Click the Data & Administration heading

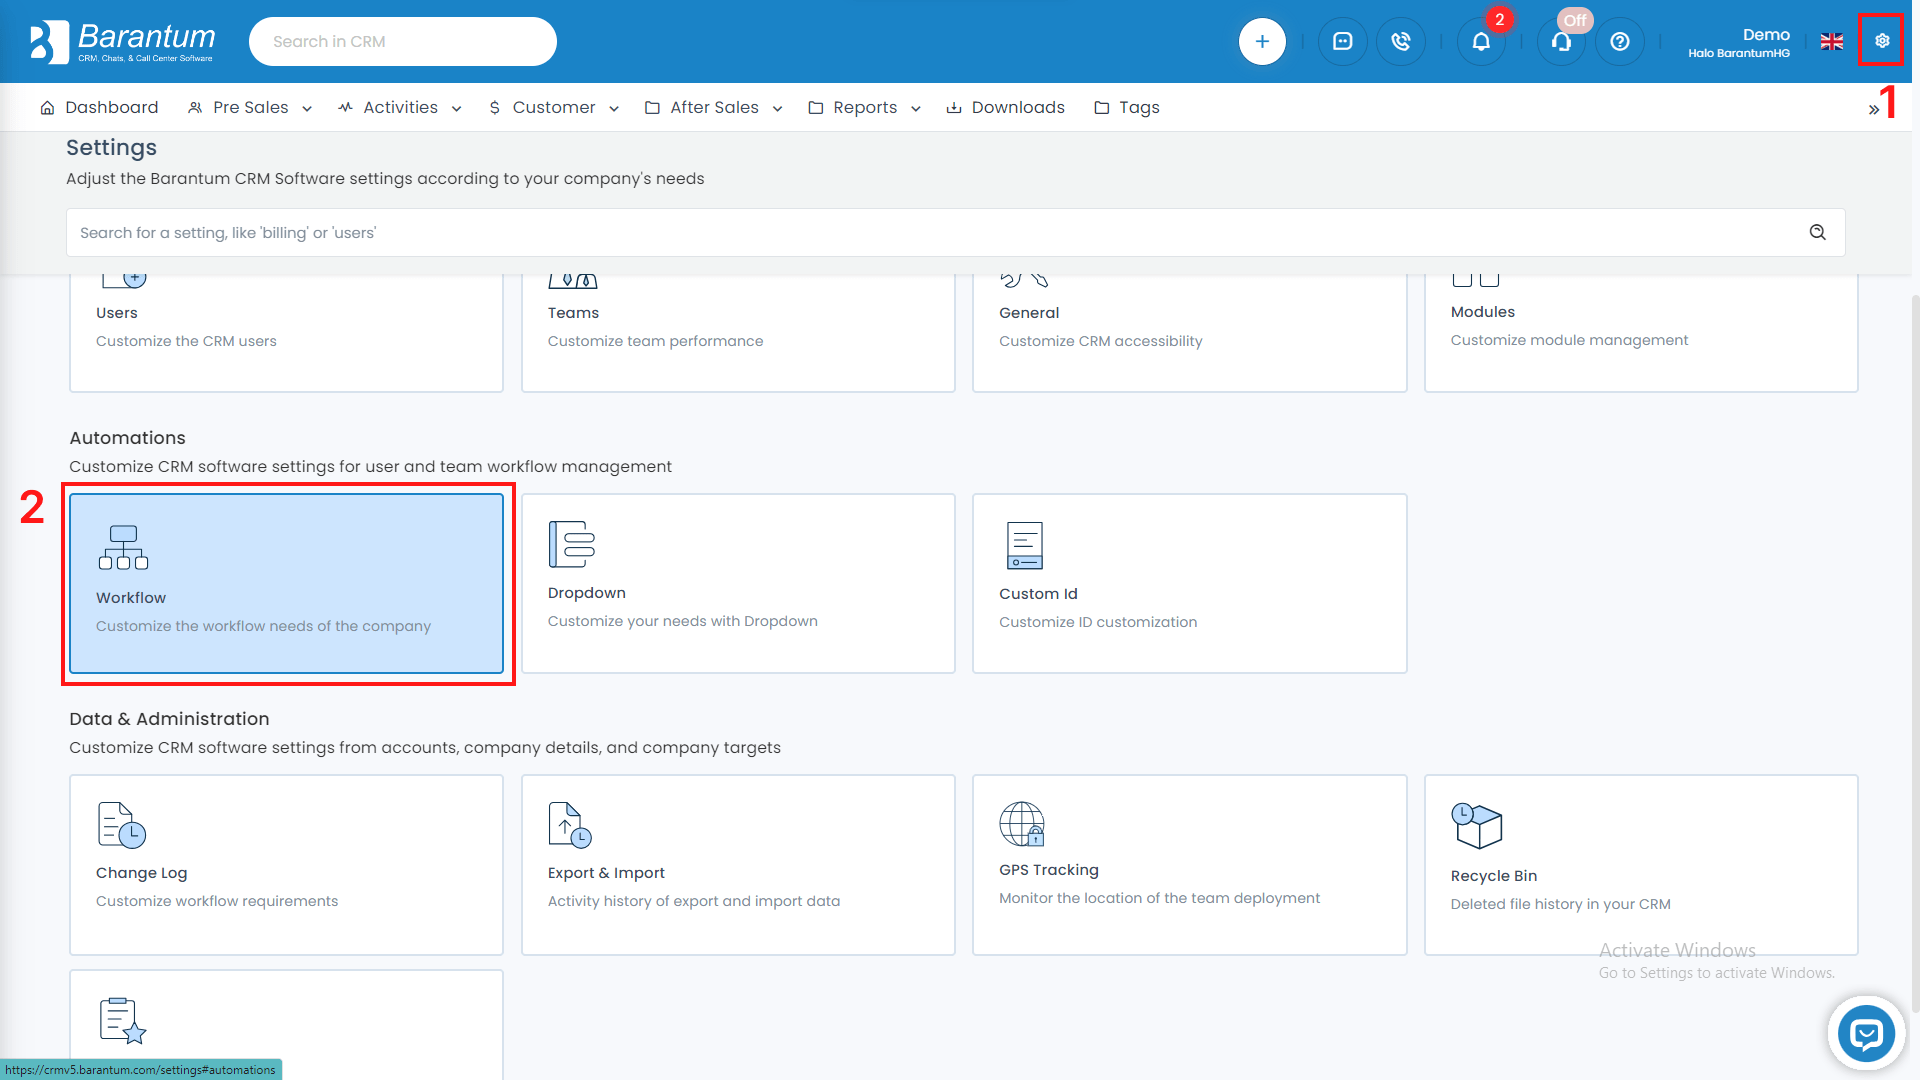coord(169,719)
